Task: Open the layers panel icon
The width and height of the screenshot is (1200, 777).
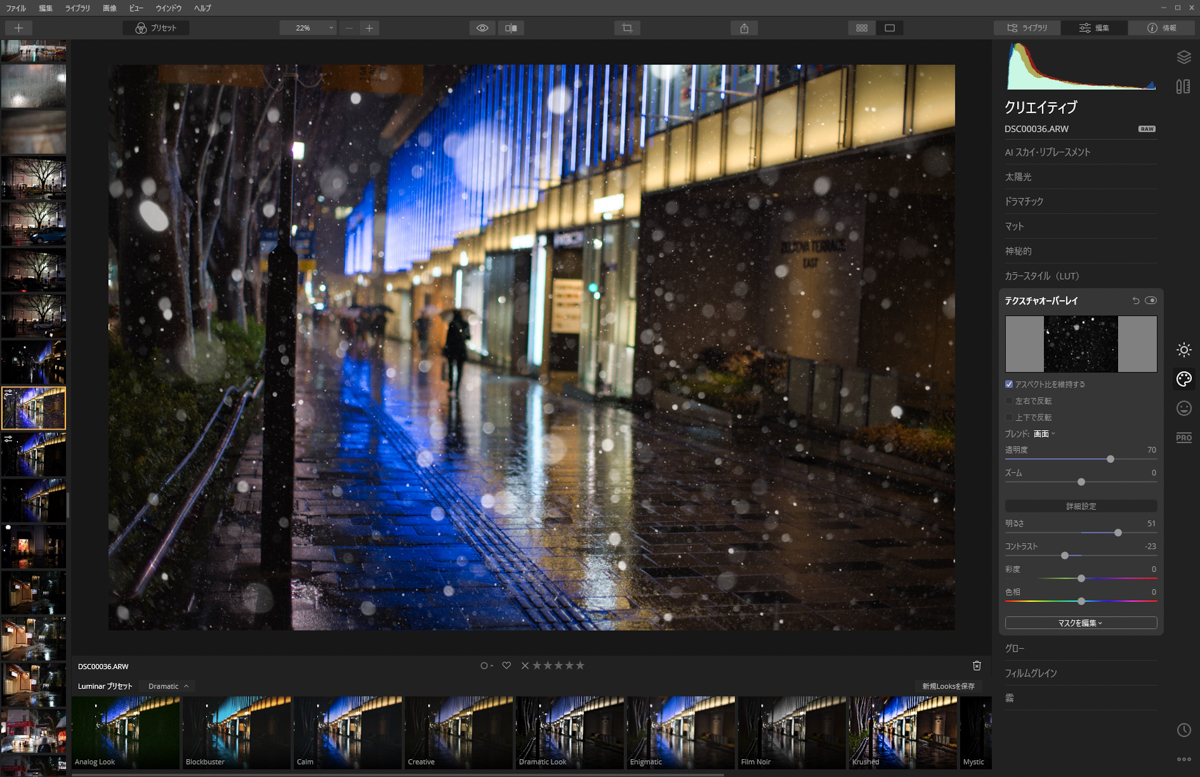Action: coord(1184,57)
